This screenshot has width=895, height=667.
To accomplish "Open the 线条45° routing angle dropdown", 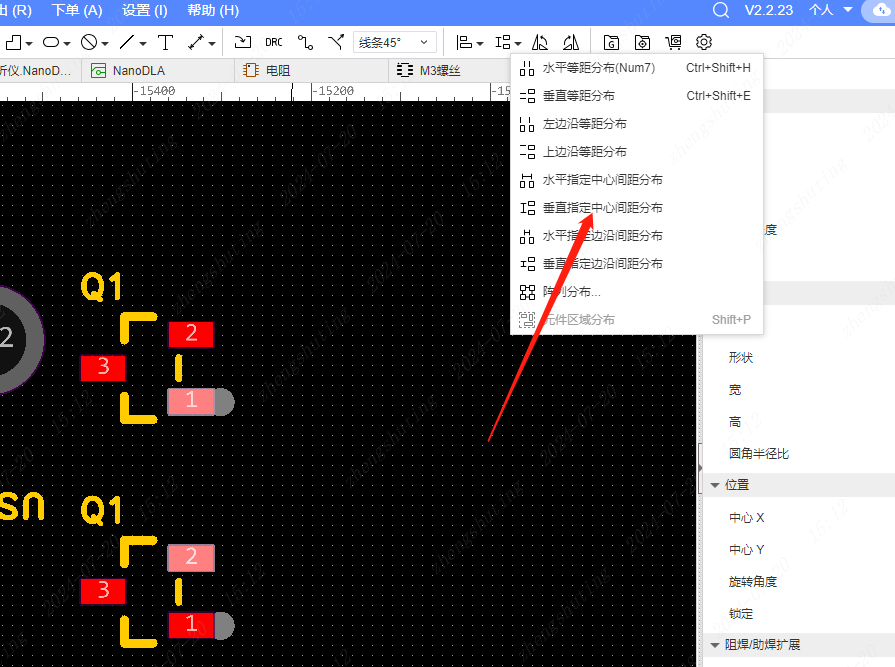I will pyautogui.click(x=395, y=42).
